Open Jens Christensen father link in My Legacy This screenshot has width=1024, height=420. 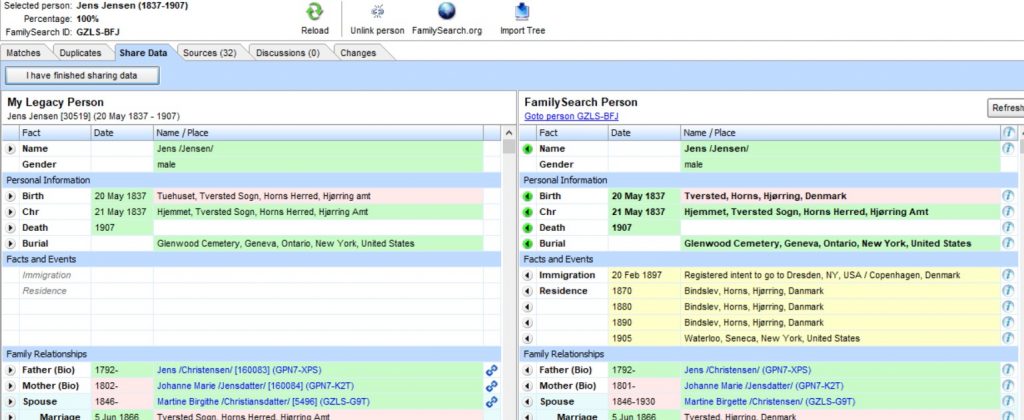tap(239, 370)
